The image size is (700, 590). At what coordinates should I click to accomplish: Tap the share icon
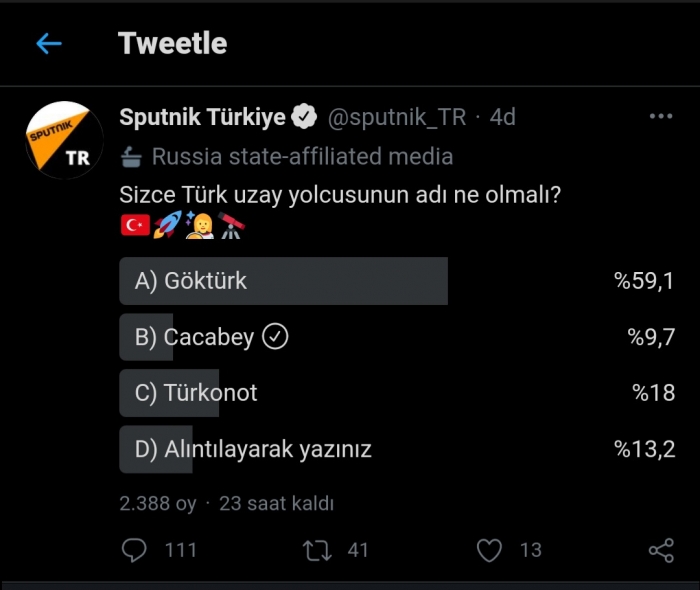click(661, 549)
